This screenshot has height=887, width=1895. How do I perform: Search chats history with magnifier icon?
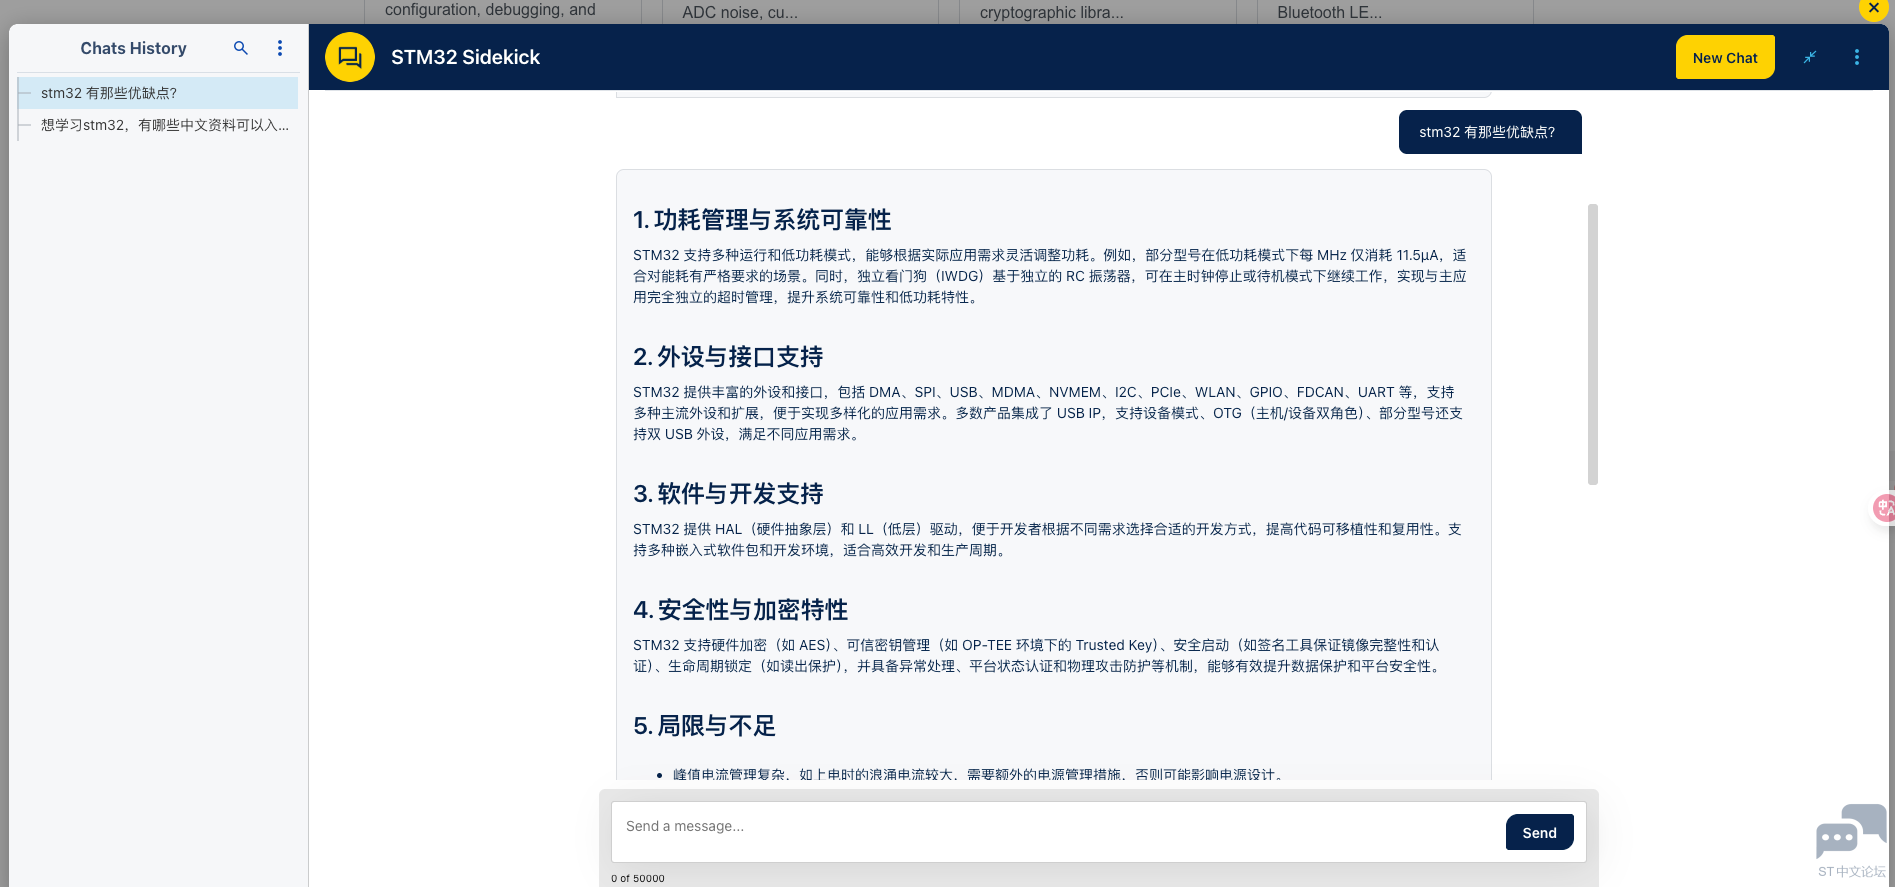coord(241,48)
